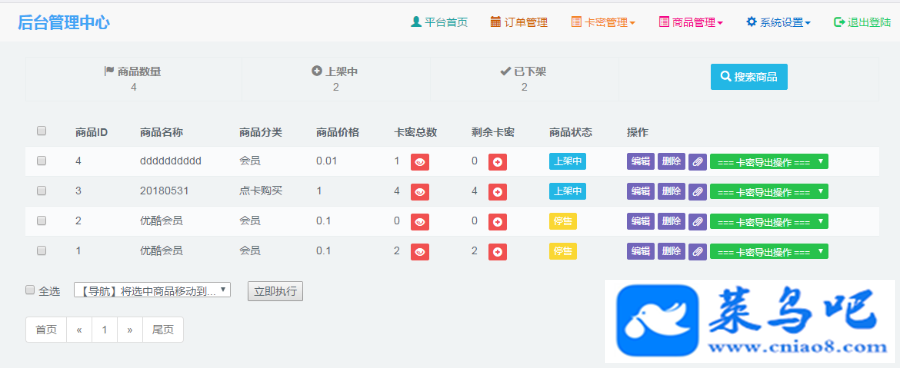Click the previous page « button

pos(79,330)
